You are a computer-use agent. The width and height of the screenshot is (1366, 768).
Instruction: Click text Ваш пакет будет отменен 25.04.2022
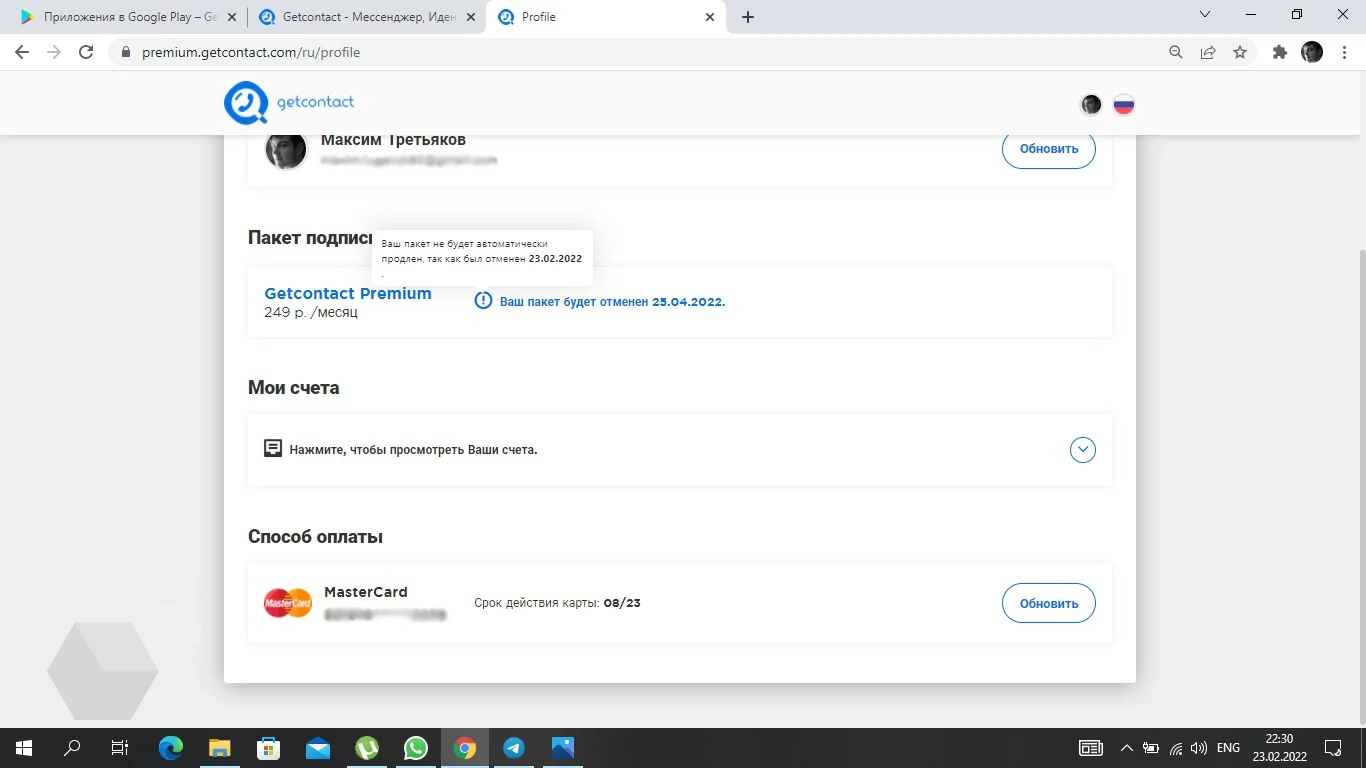(x=612, y=301)
